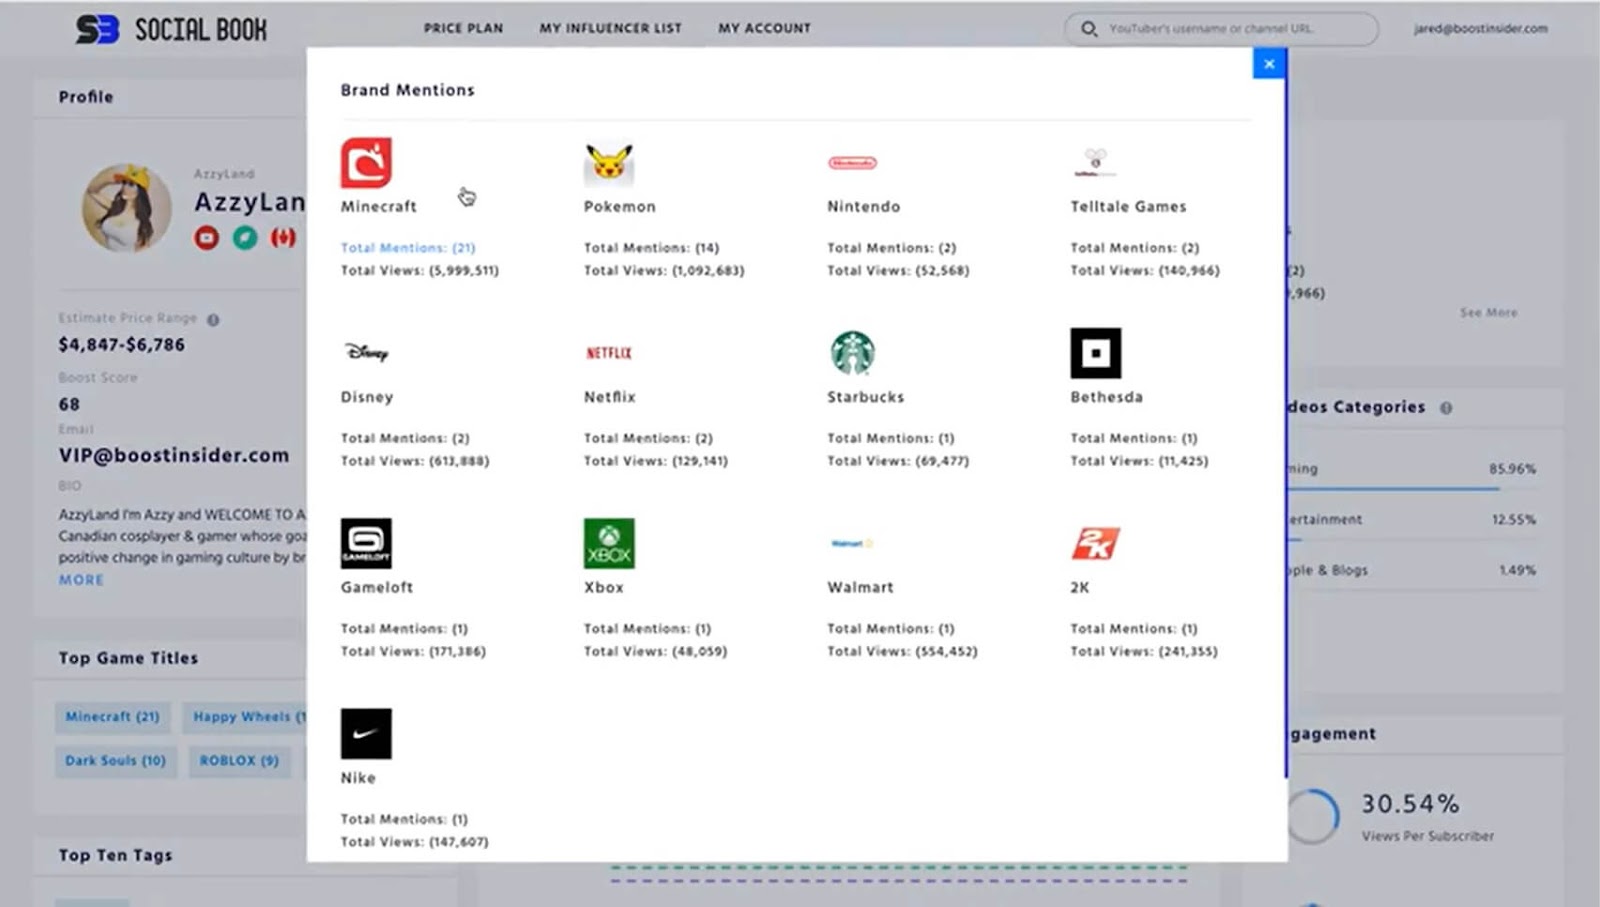The width and height of the screenshot is (1600, 907).
Task: Open the My Account menu
Action: coord(765,28)
